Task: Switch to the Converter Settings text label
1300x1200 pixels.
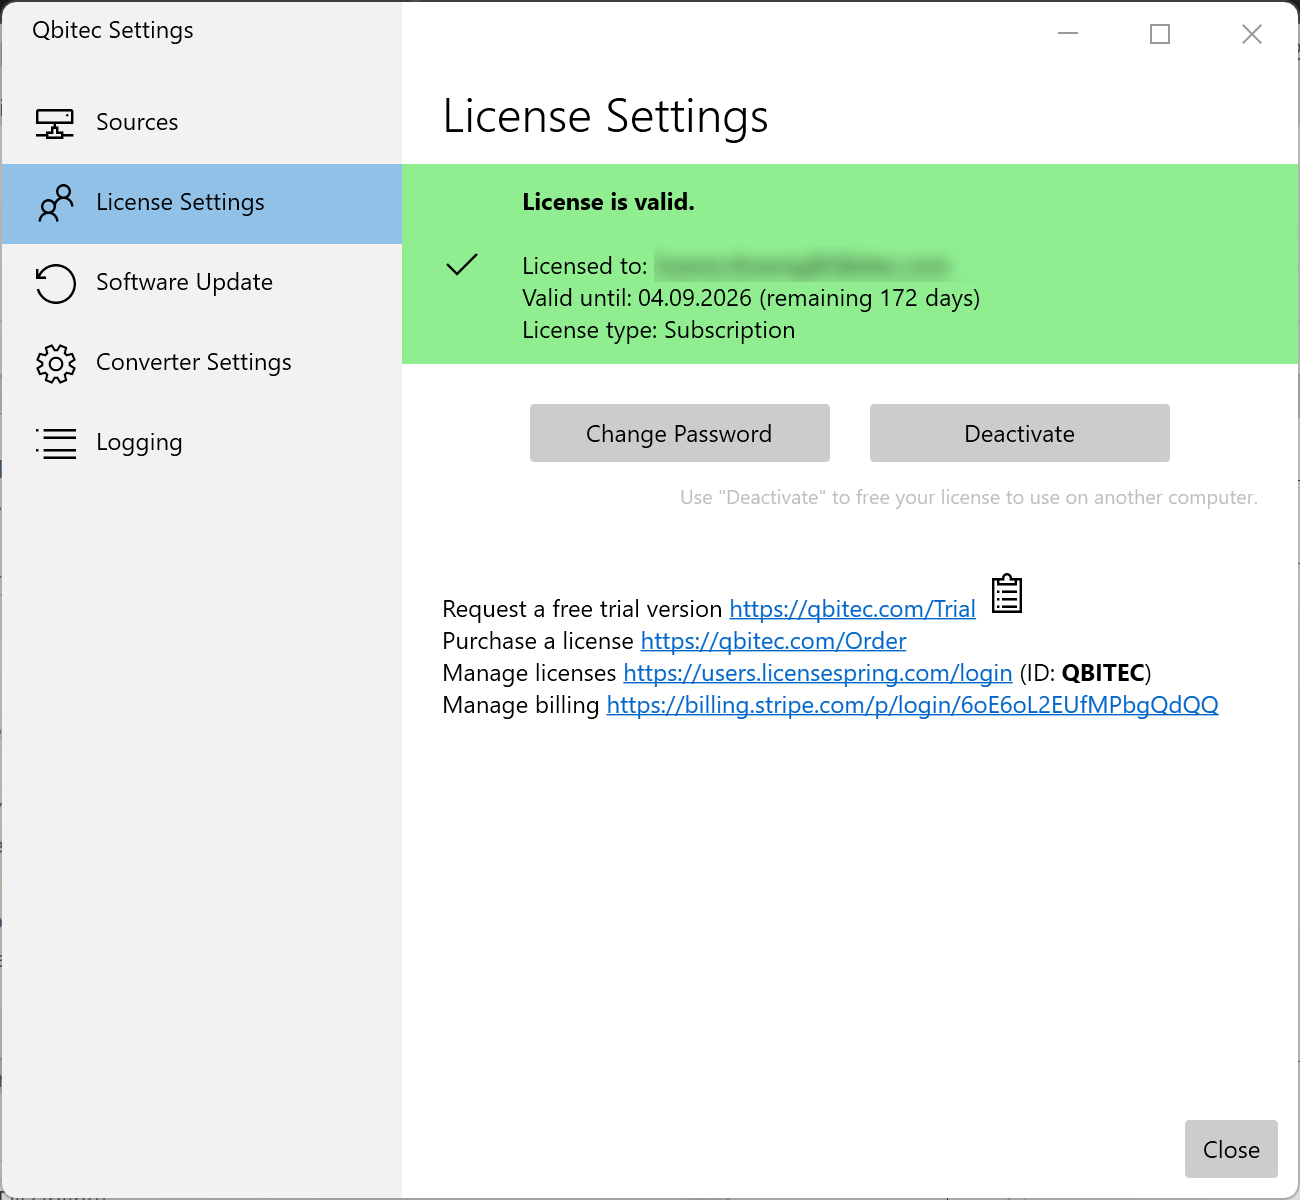Action: coord(193,363)
